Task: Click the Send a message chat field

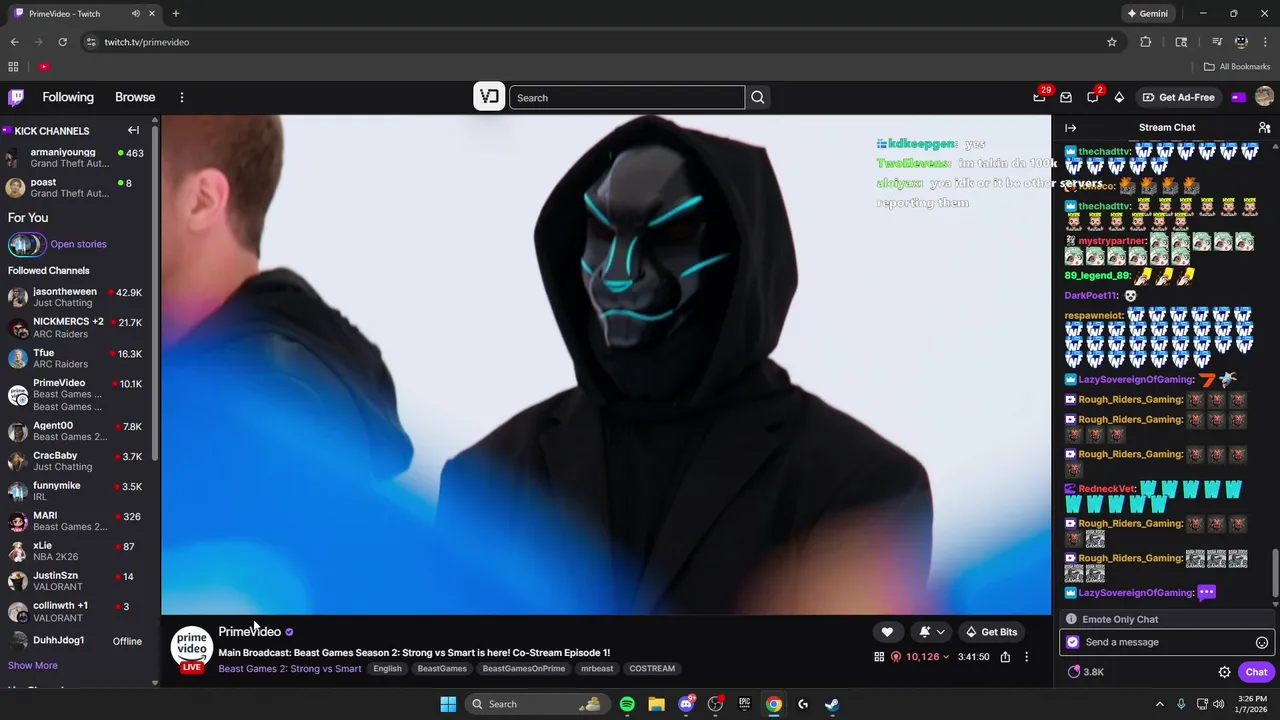Action: point(1166,642)
